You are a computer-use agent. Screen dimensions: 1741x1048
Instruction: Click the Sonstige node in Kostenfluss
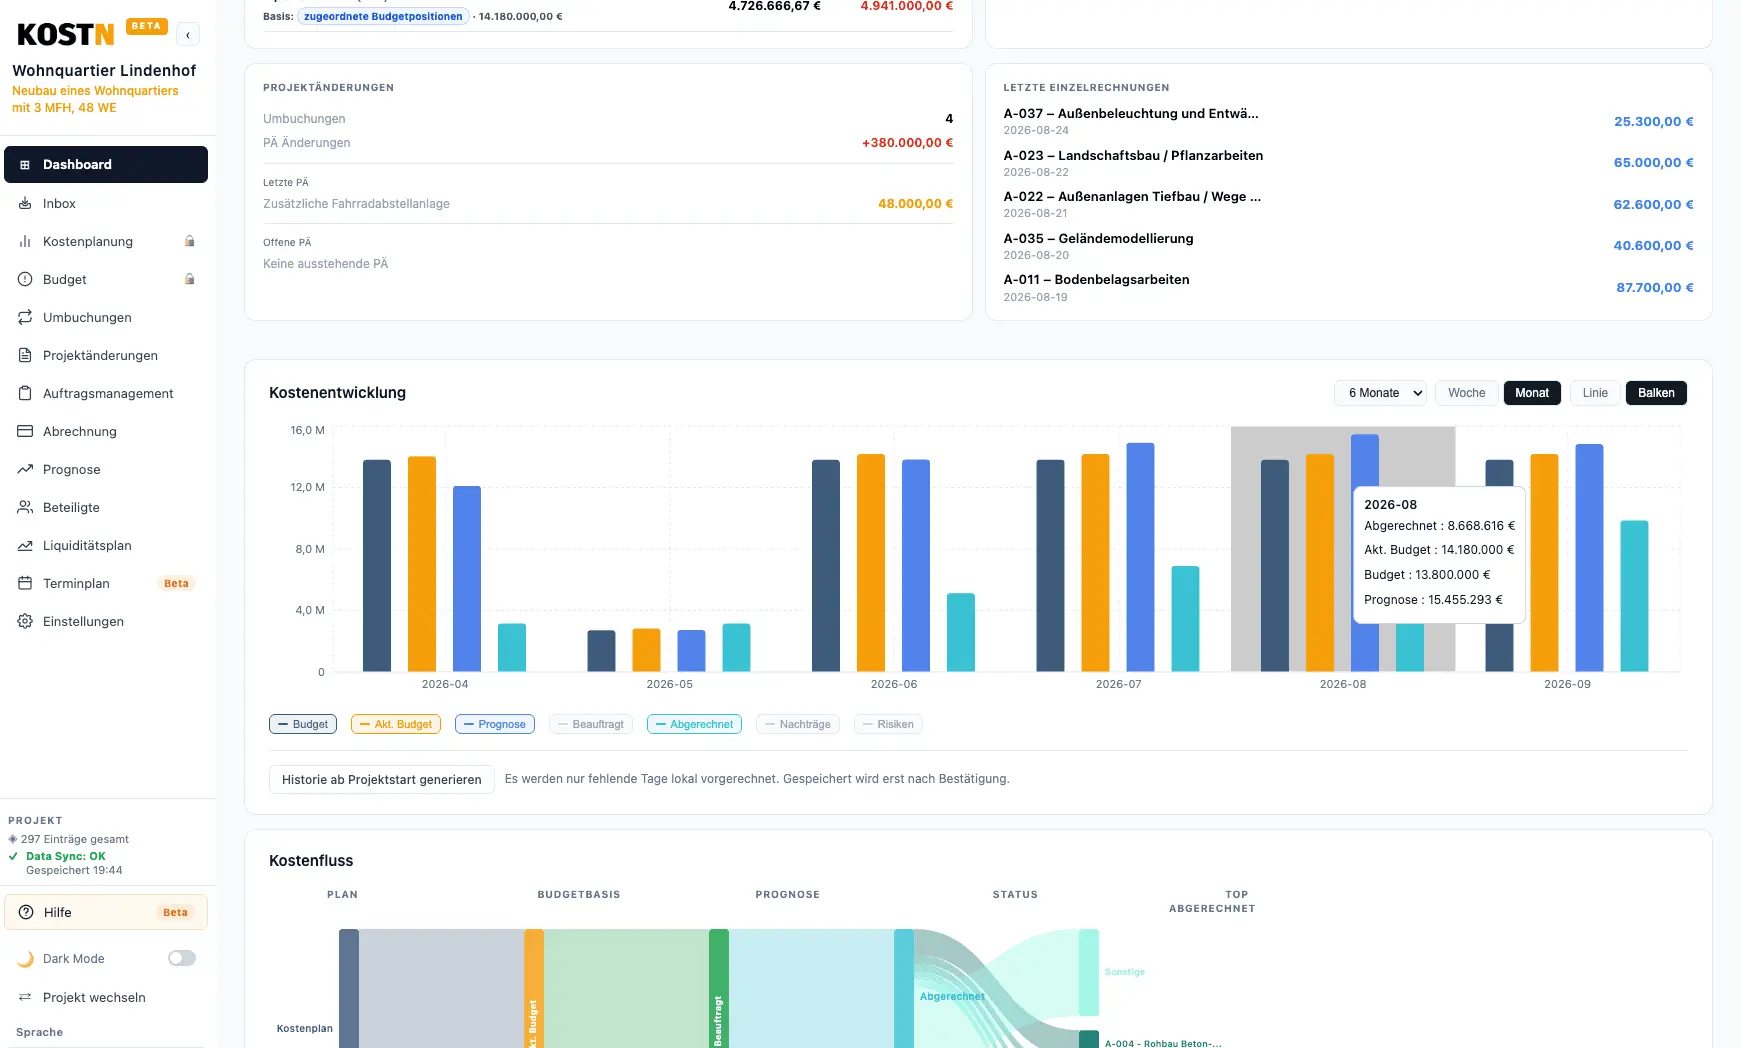click(x=1089, y=972)
